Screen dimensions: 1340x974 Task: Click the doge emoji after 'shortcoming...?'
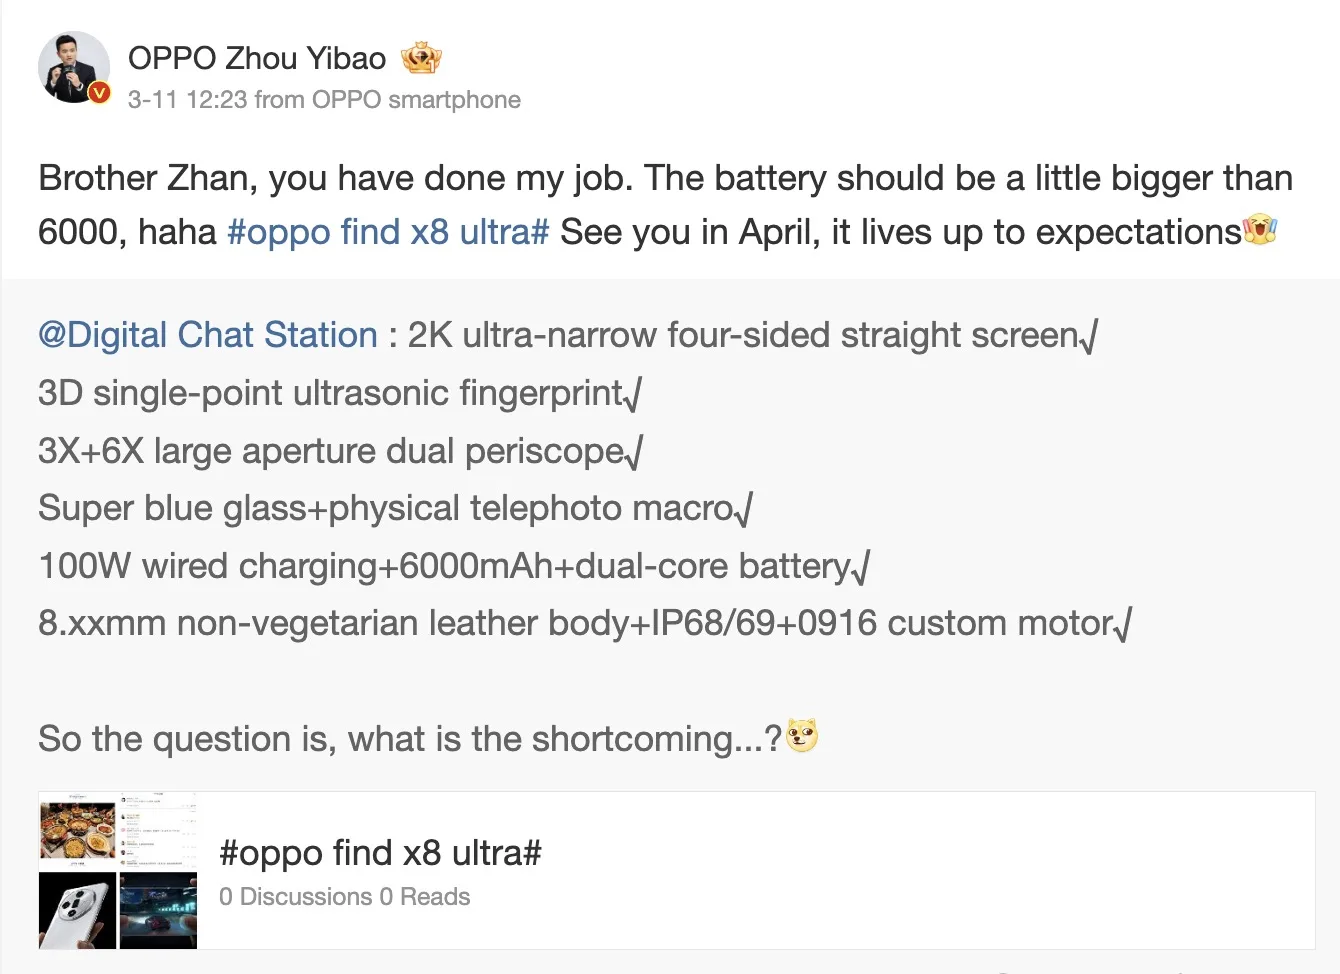[802, 737]
